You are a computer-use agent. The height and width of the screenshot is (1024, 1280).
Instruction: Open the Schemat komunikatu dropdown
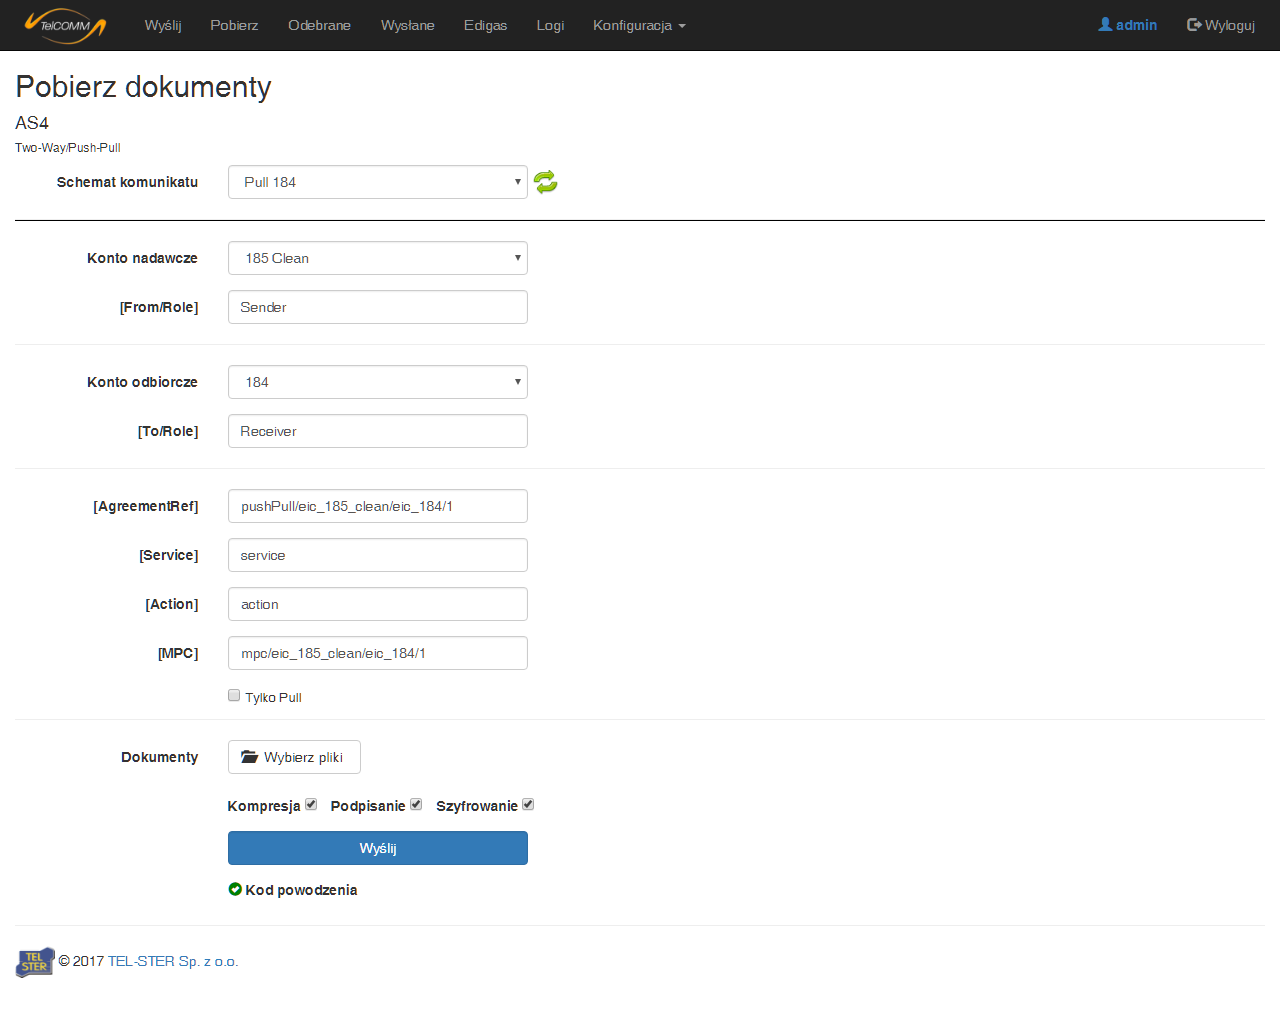click(x=377, y=182)
